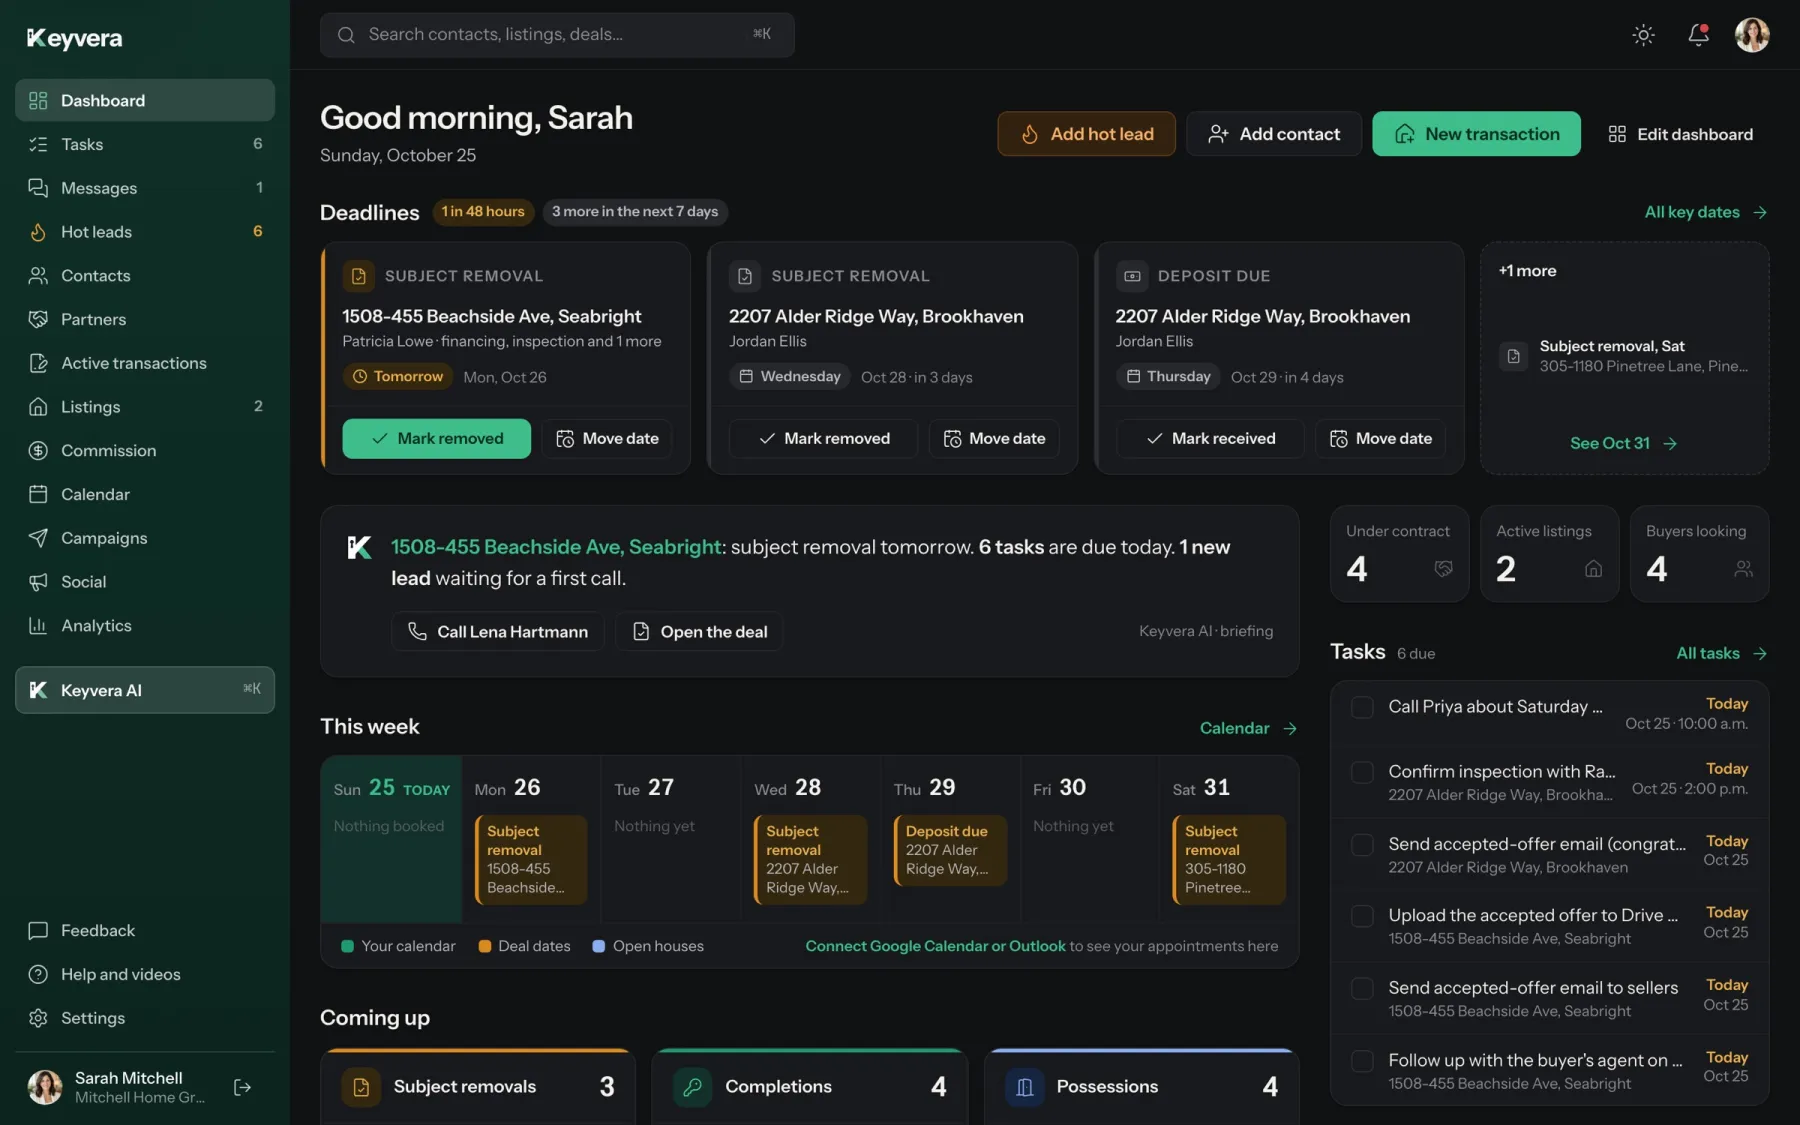The image size is (1800, 1125).
Task: Click the Settings gear icon in the sidebar
Action: tap(38, 1018)
